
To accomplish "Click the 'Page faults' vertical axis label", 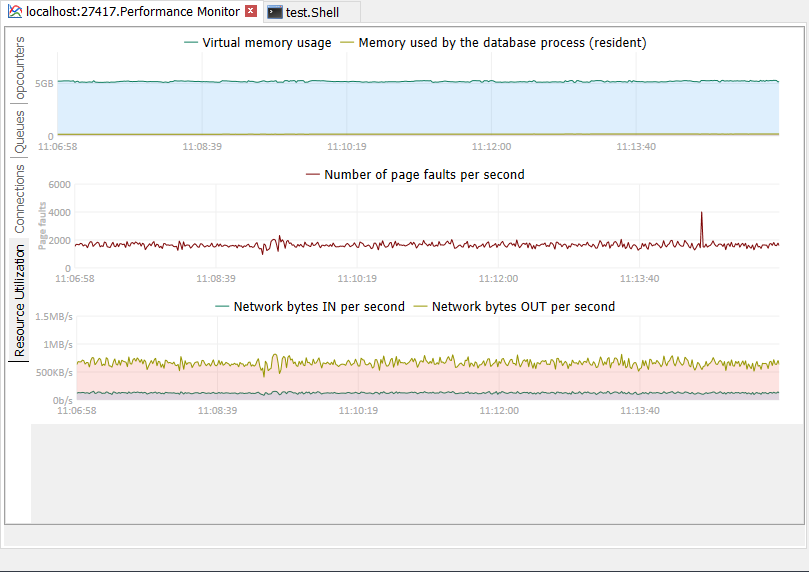I will [x=43, y=225].
